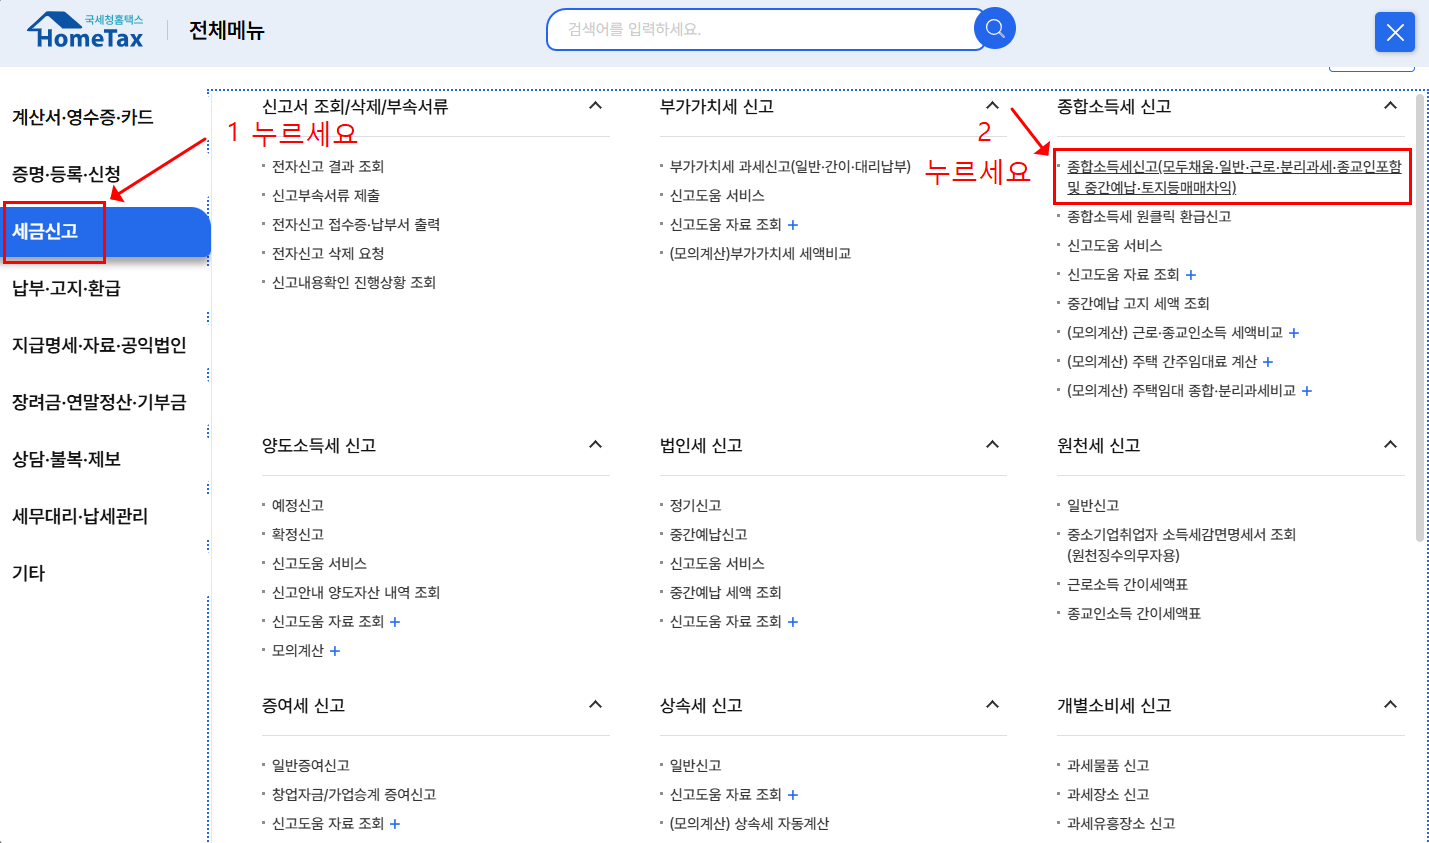Screen dimensions: 1429x843
Task: Collapse 개별소비세 신고 section chevron
Action: coord(1390,704)
